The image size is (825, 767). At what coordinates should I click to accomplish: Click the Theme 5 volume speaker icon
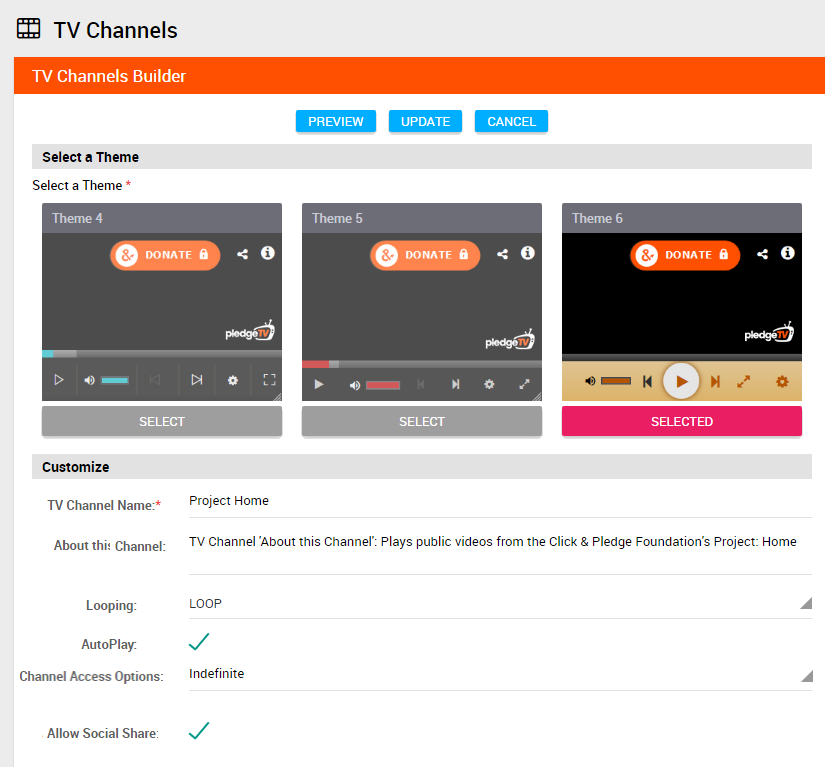(355, 386)
